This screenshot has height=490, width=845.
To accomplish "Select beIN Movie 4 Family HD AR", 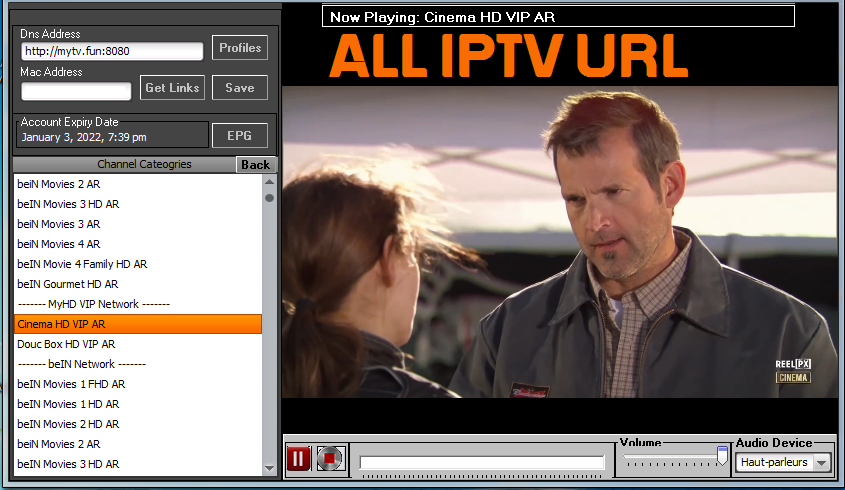I will [x=138, y=264].
